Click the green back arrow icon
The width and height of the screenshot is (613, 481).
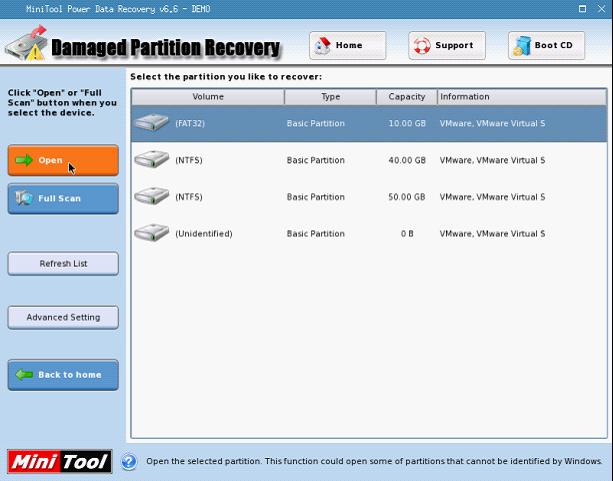point(24,375)
